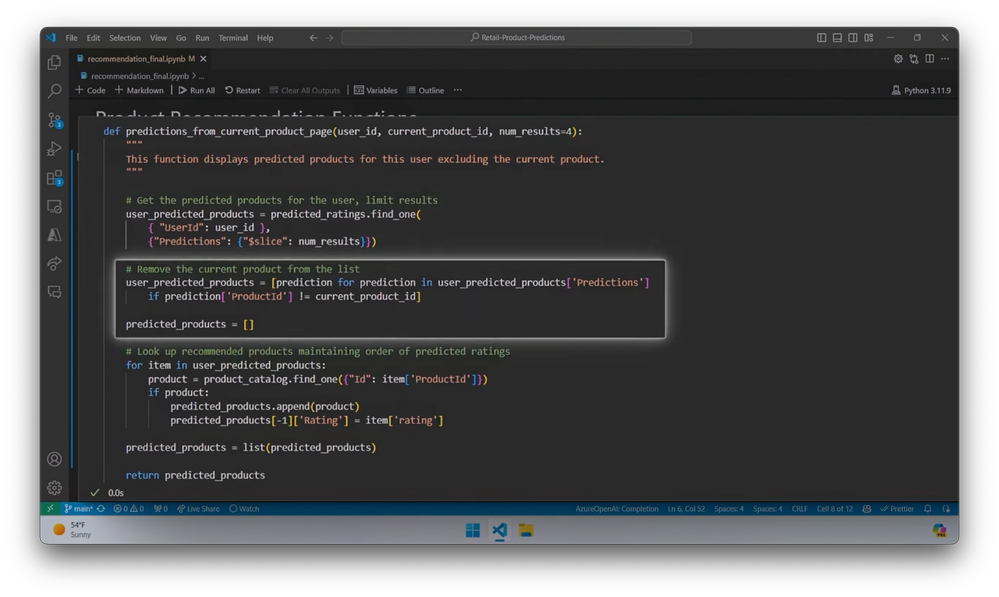
Task: Click Cell 8 of 12 status item
Action: [835, 508]
